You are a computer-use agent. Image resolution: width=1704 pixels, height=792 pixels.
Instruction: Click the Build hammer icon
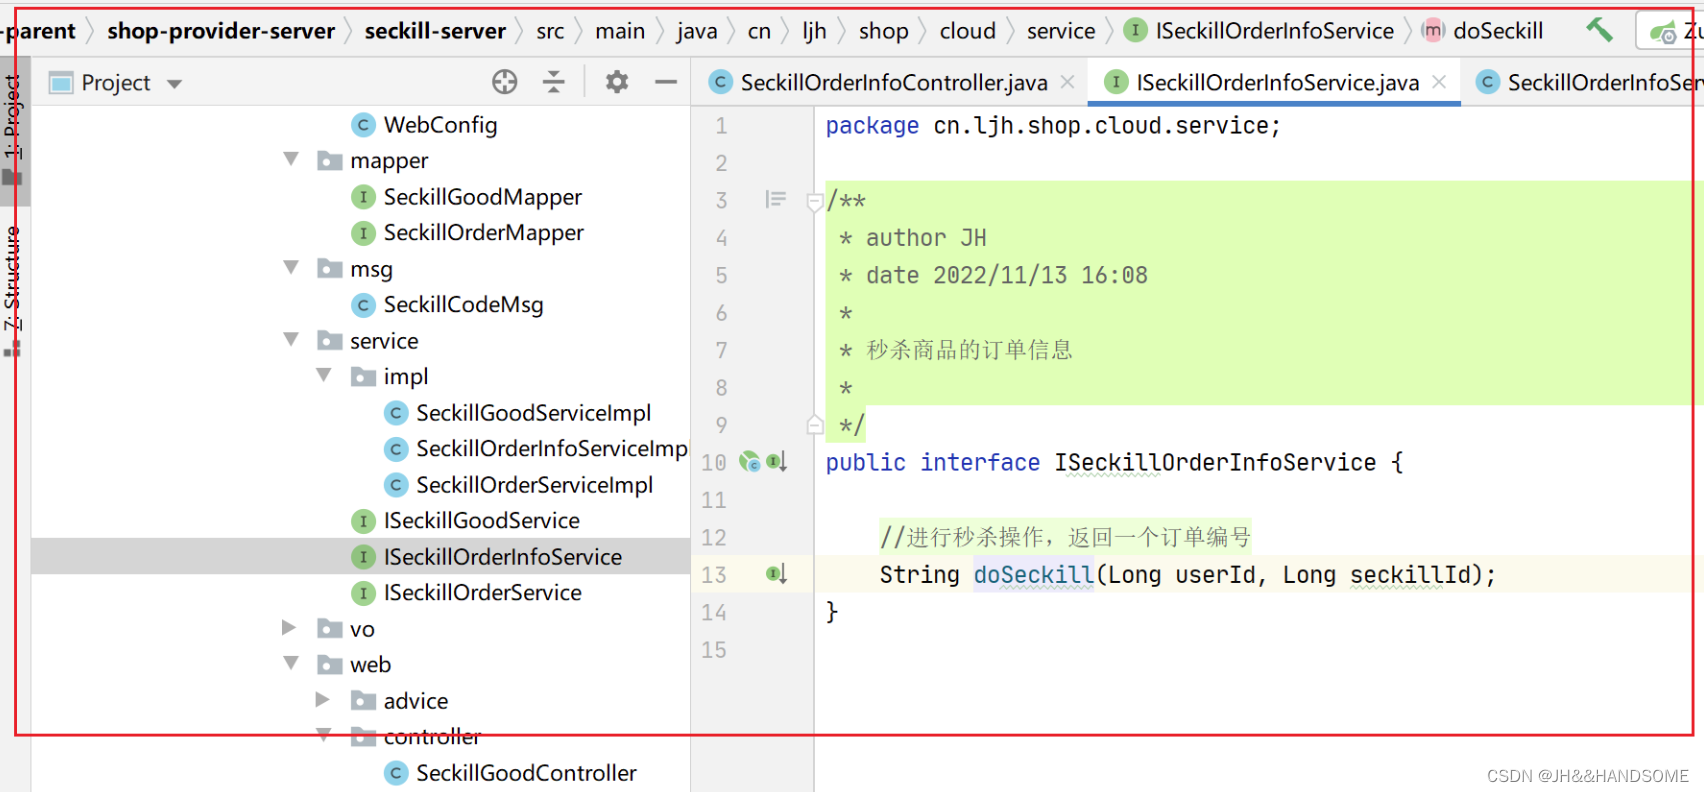coord(1599,30)
